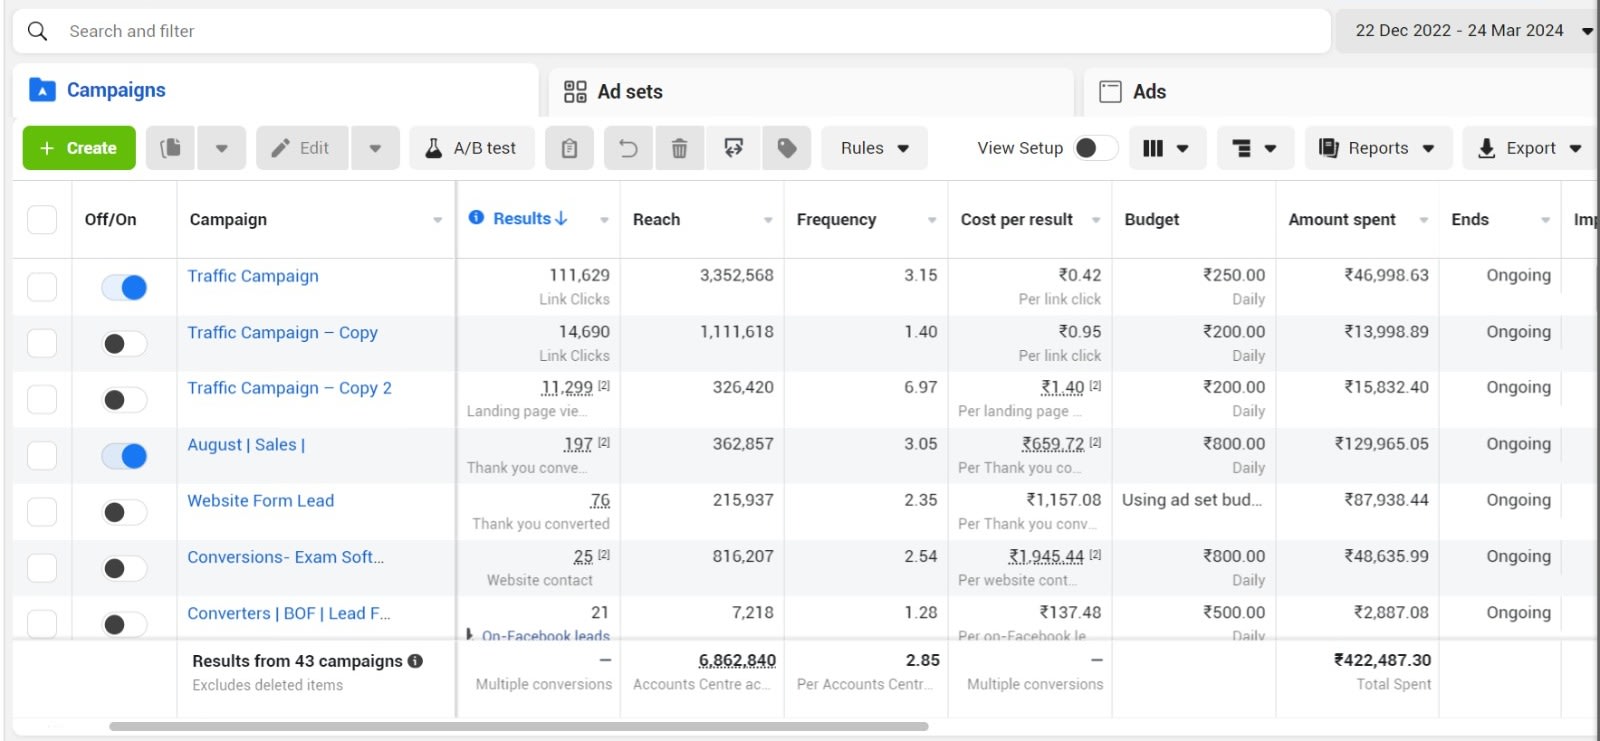Click the duplicate campaign icon
Viewport: 1600px width, 741px height.
click(x=171, y=148)
